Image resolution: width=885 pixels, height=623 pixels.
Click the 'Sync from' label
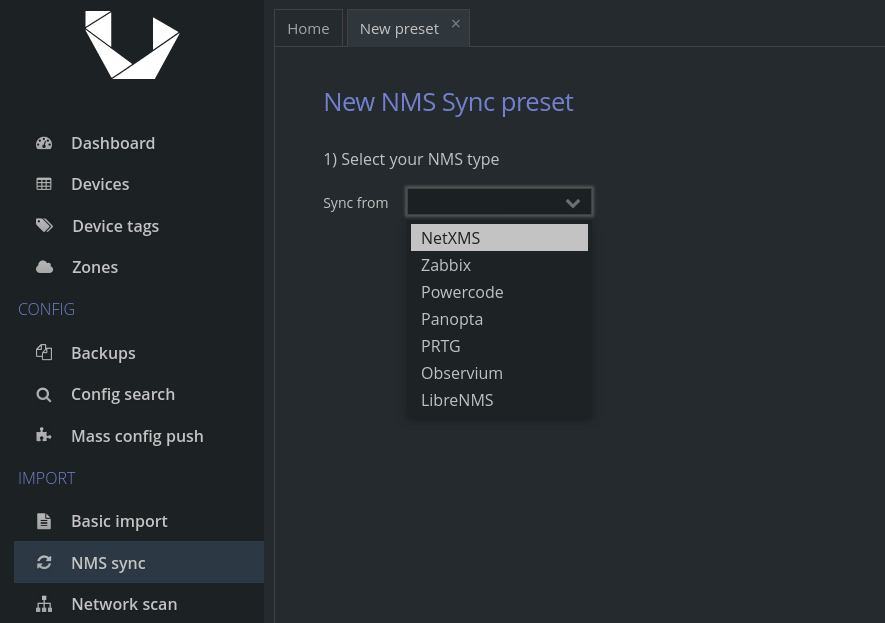[x=356, y=203]
